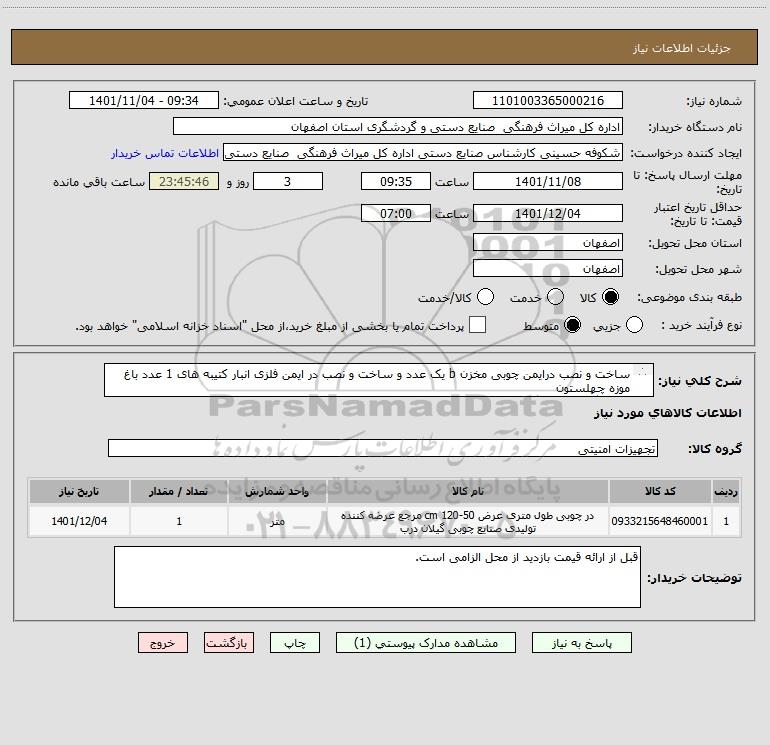Image resolution: width=770 pixels, height=745 pixels.
Task: Click کد کالا column header
Action: (660, 491)
